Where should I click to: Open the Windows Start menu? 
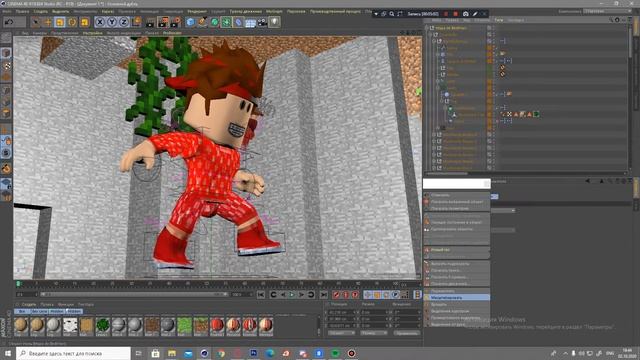[8, 353]
